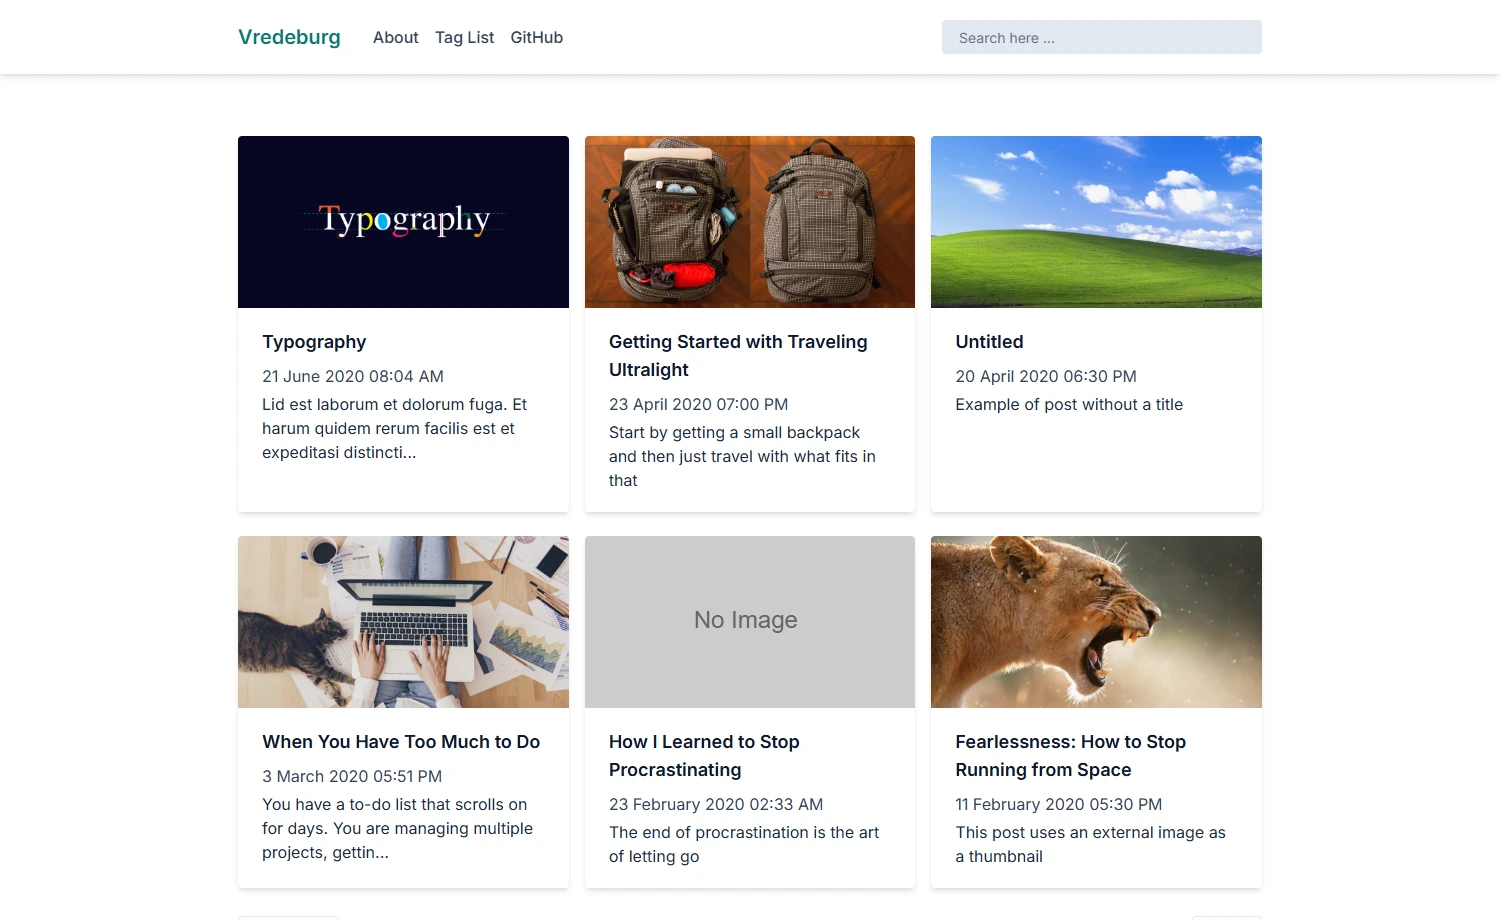Viewport: 1500px width, 920px height.
Task: Open the Vredeburg home logo link
Action: 289,37
